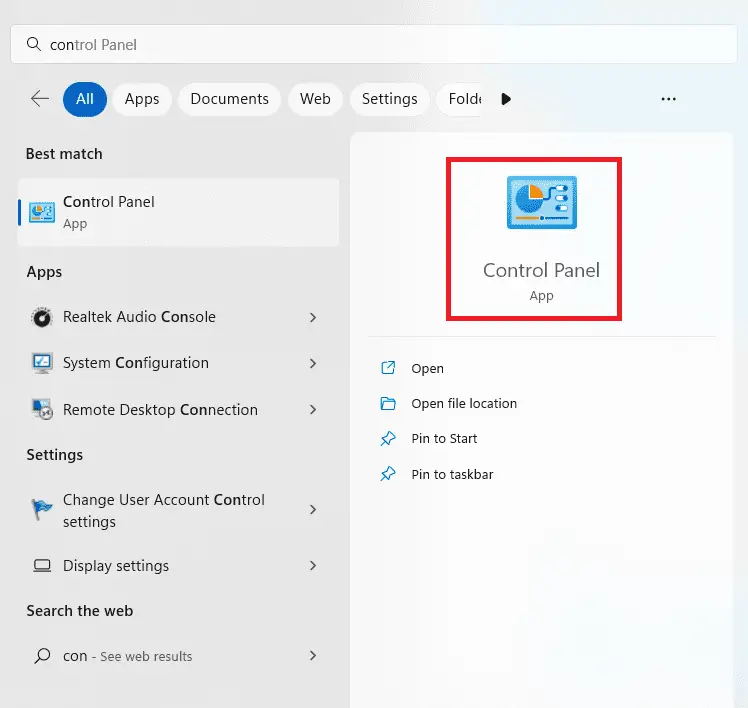Click the search input containing control Panel
Viewport: 748px width, 708px height.
click(374, 44)
